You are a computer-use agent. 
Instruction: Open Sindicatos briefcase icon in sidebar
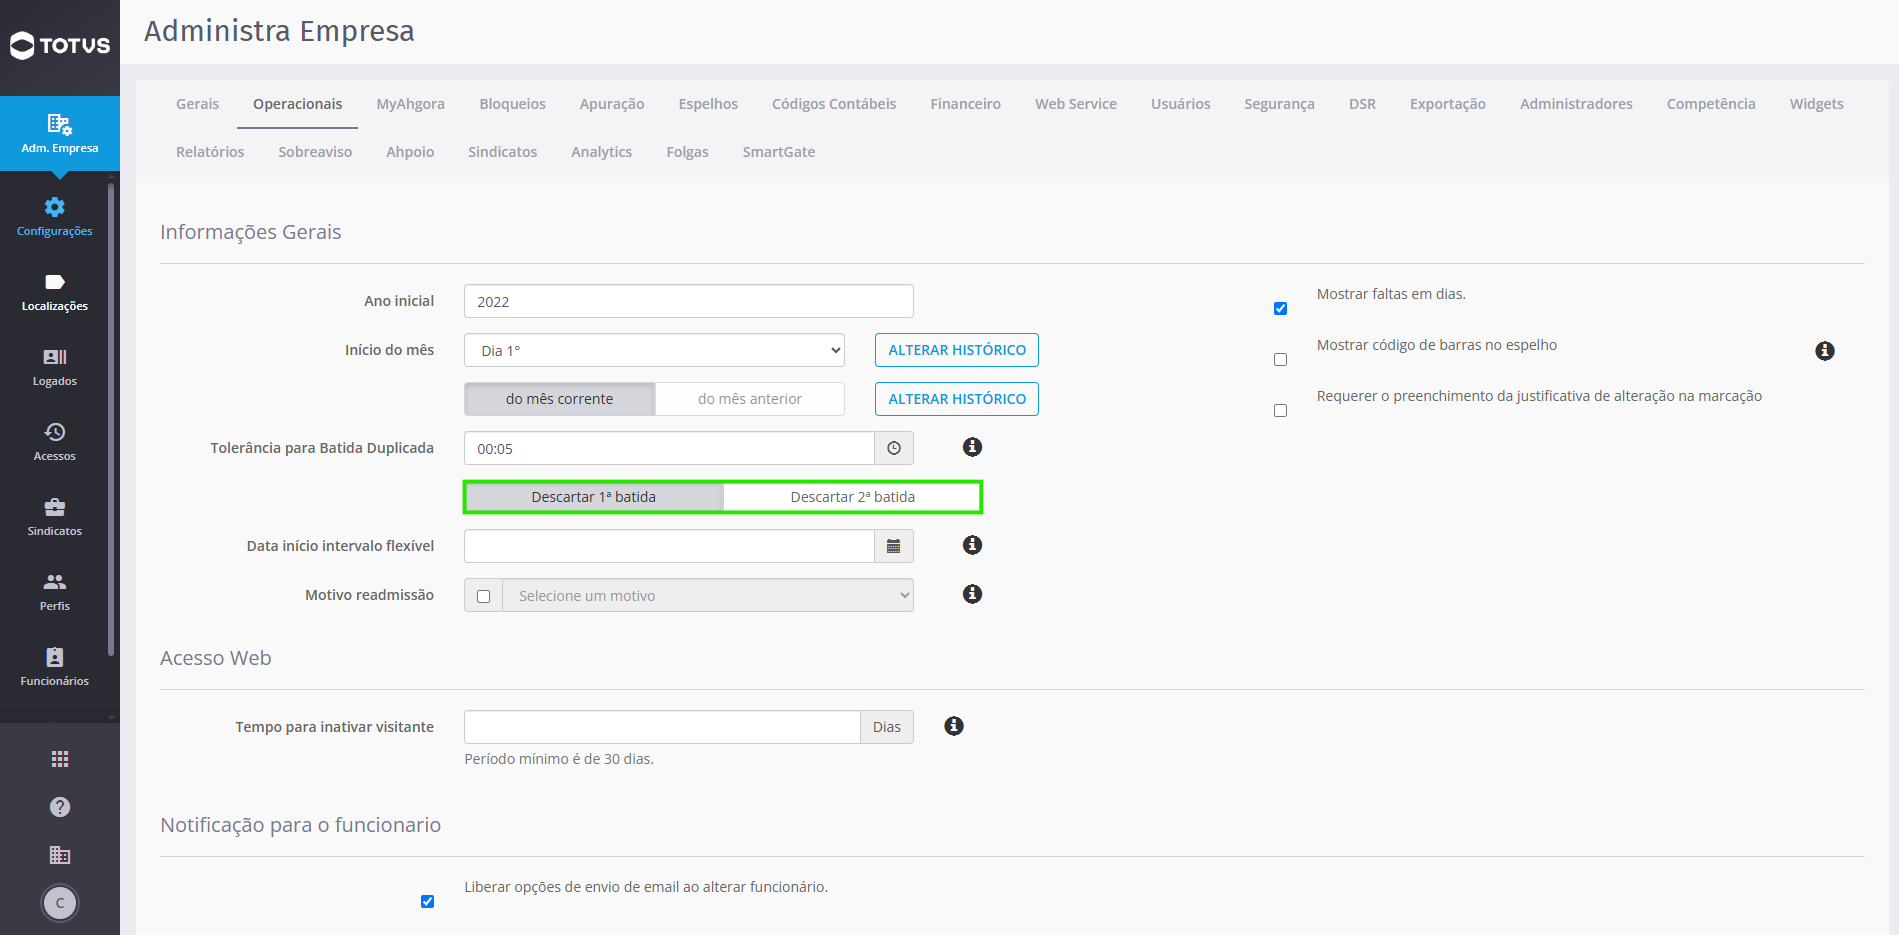coord(55,507)
